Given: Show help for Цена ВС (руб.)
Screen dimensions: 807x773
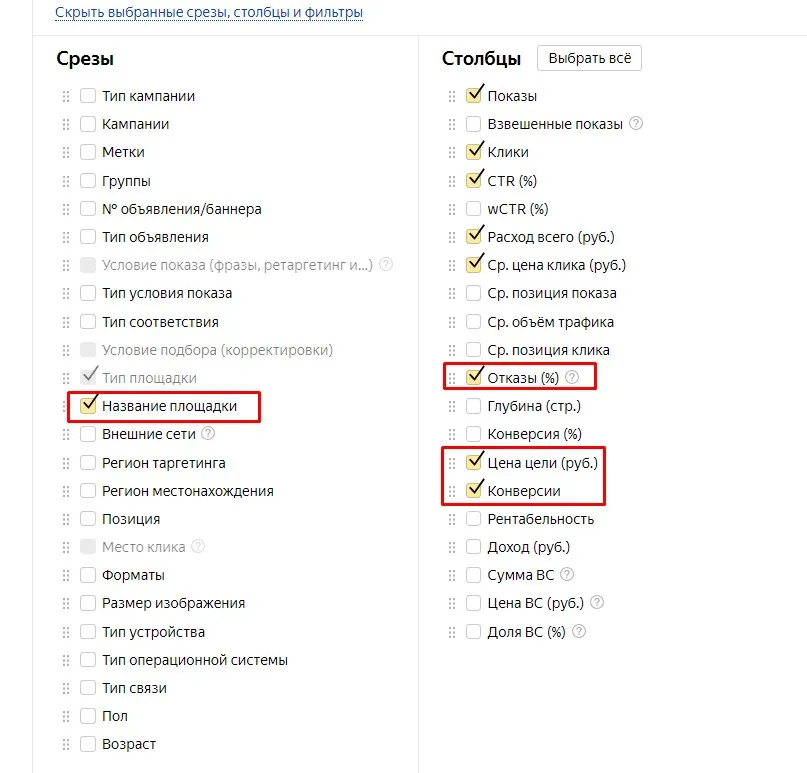Looking at the screenshot, I should 597,602.
